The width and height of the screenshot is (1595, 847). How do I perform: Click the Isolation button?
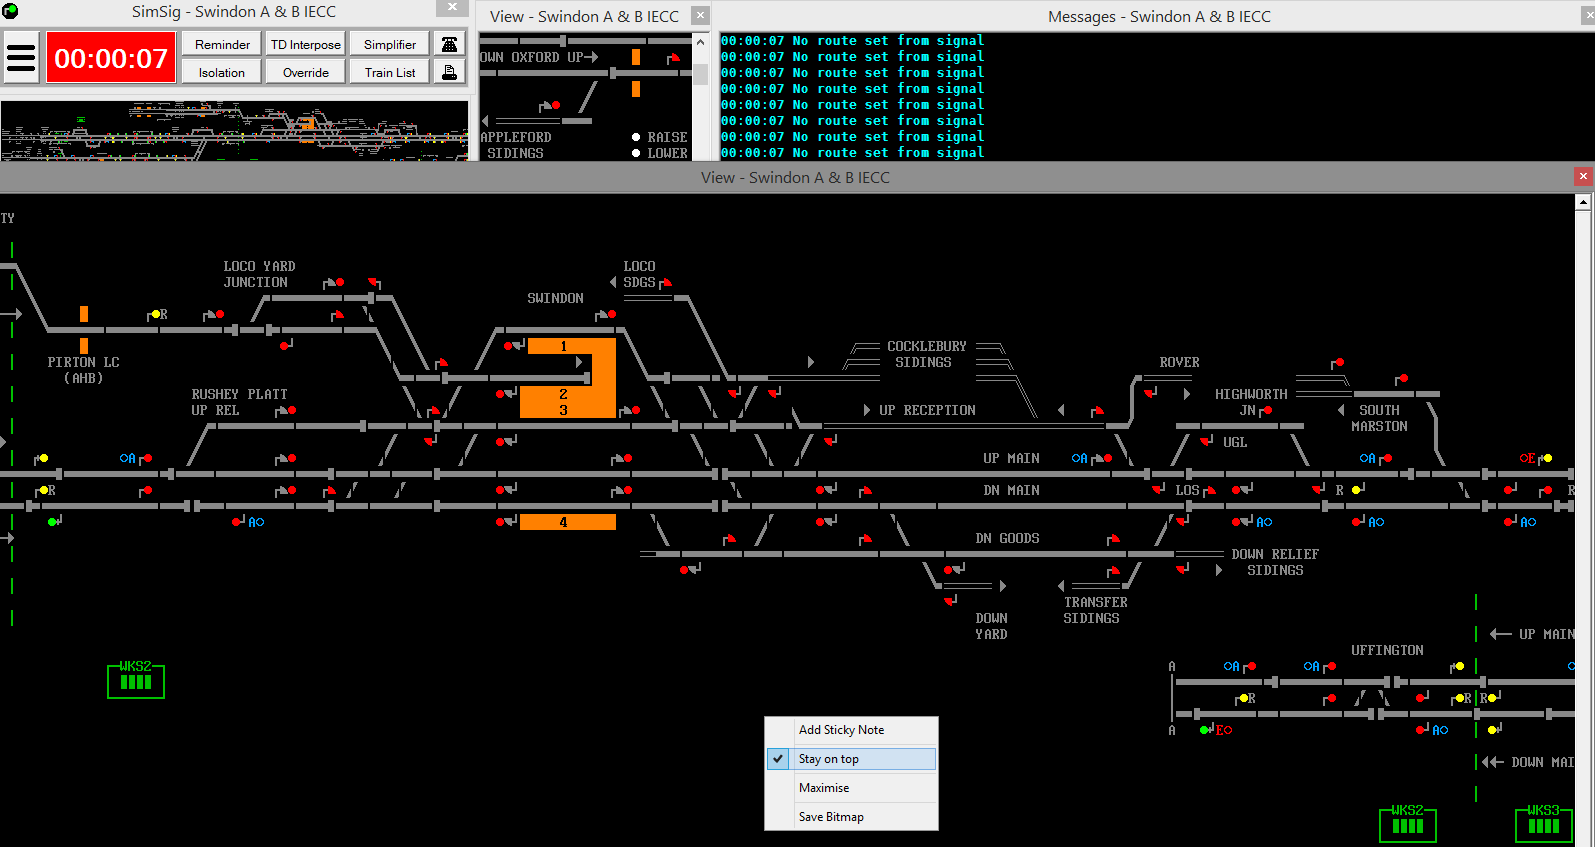tap(222, 72)
